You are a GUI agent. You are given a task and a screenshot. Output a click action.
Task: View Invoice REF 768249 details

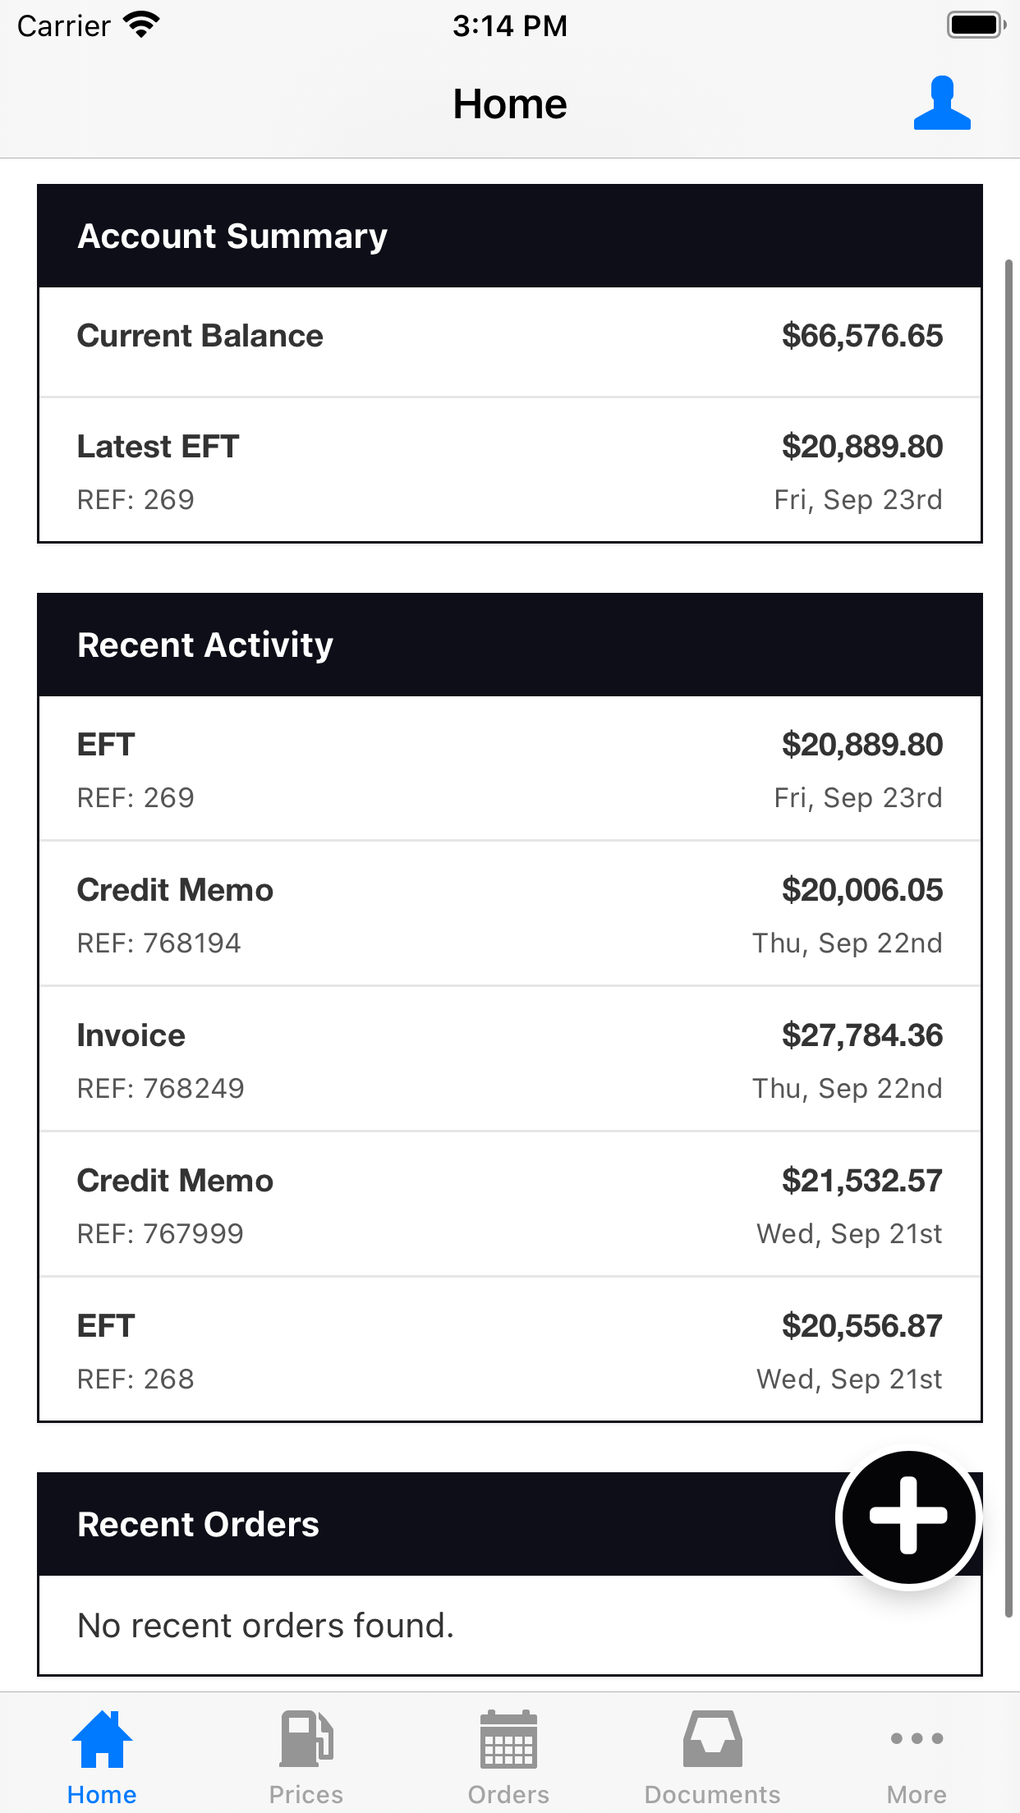510,1060
